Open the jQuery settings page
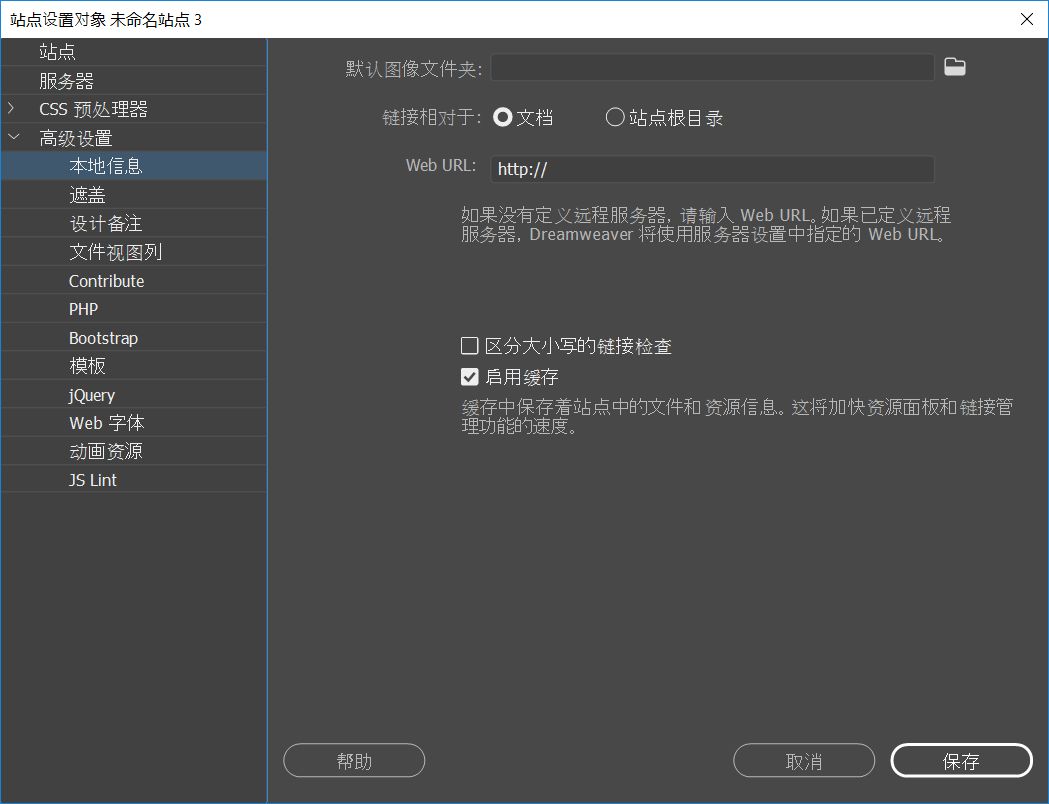 coord(134,395)
